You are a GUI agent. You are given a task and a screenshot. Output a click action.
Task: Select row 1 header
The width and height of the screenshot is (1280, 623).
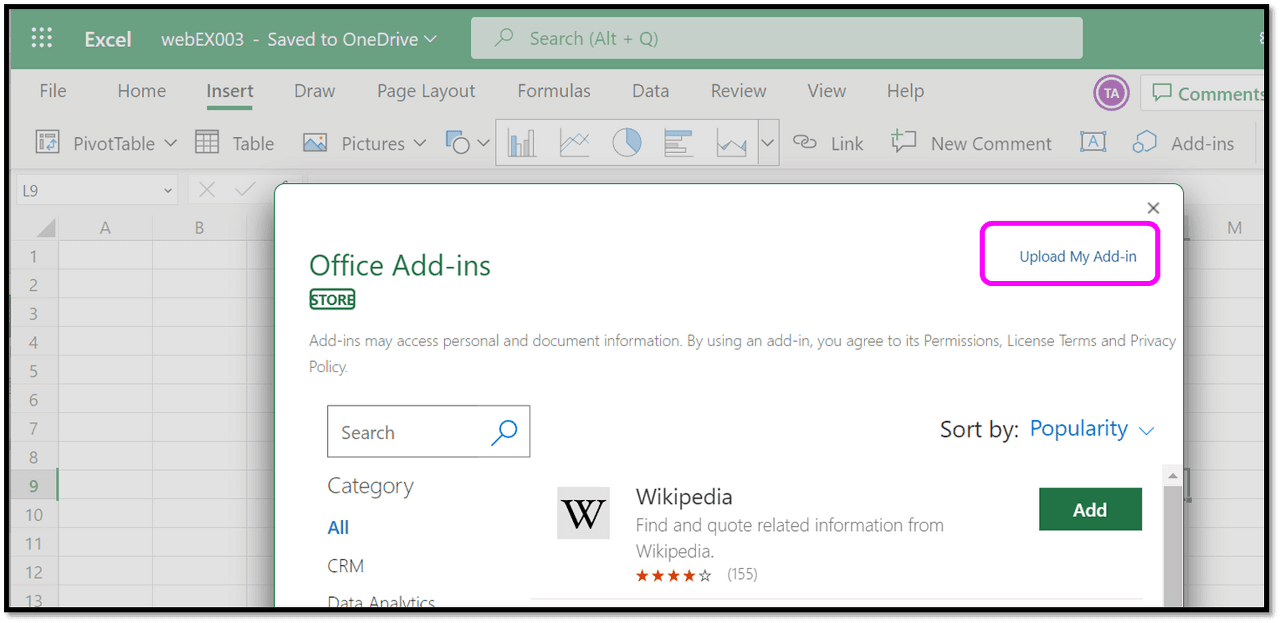tap(34, 257)
